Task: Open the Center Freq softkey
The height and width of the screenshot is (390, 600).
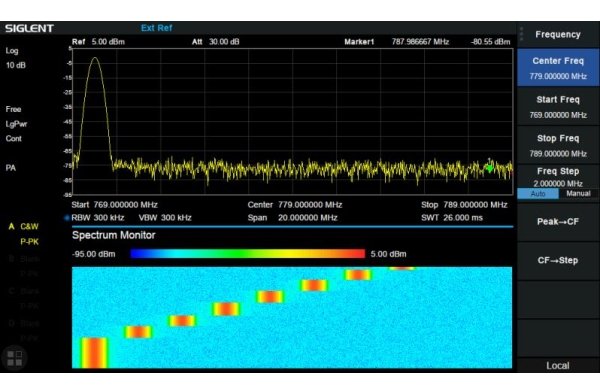Action: (558, 68)
